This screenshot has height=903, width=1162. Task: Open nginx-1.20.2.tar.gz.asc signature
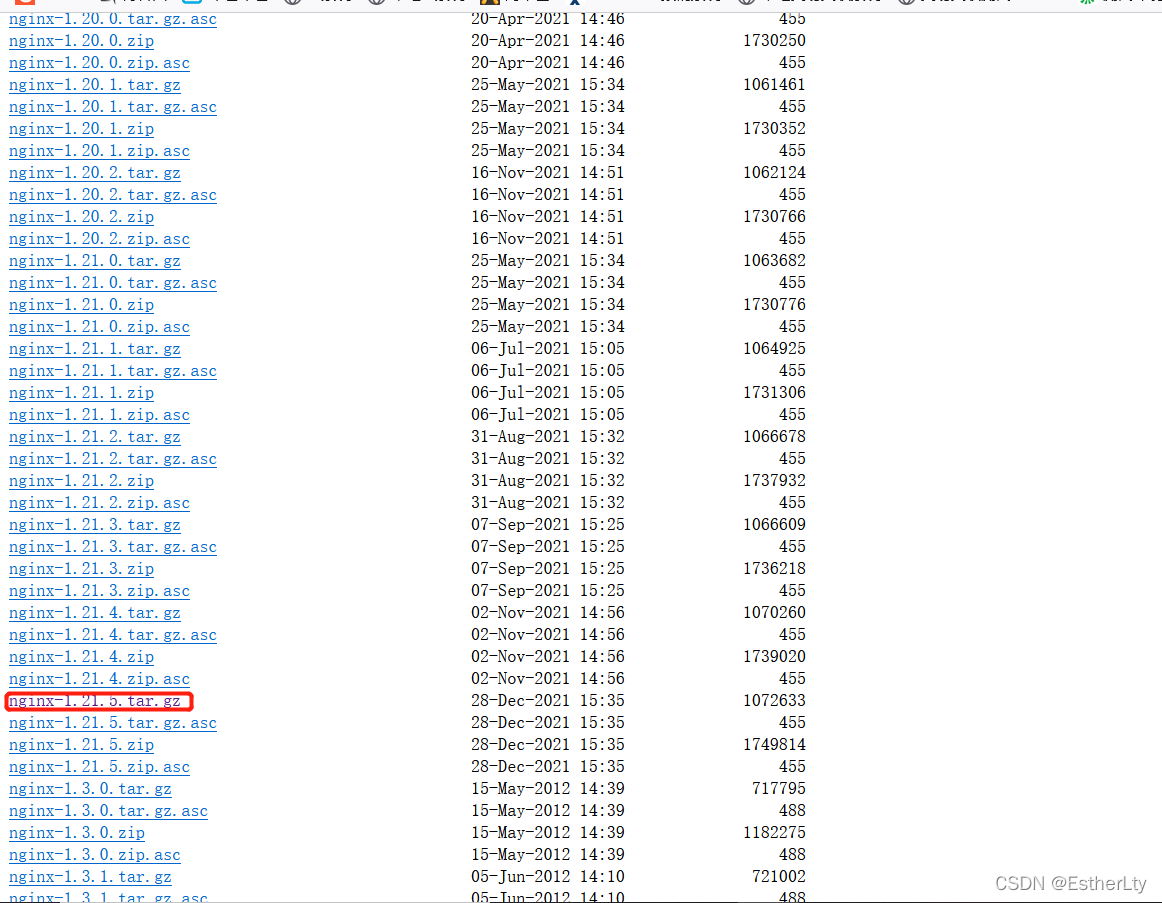coord(113,195)
